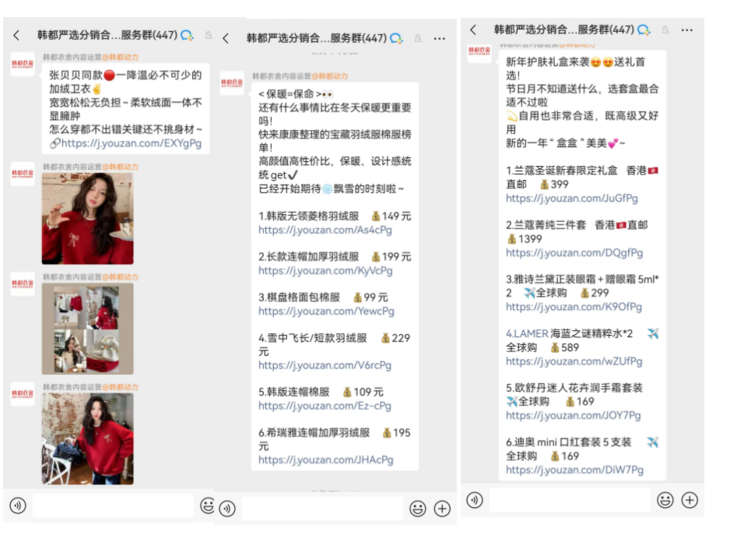Tap text 张贝贝同款 message bubble

pos(126,109)
